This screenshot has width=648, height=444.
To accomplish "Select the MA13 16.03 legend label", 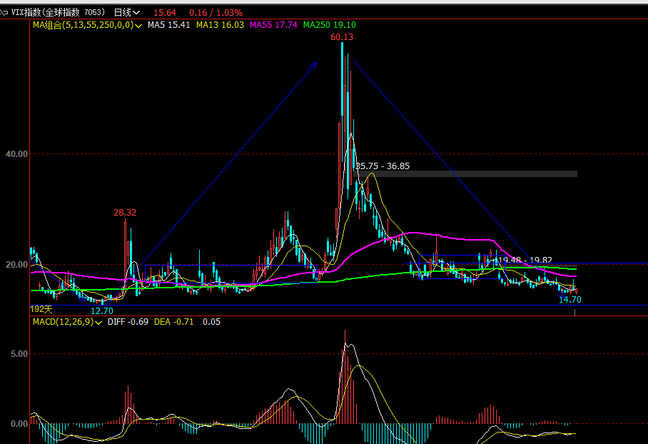I will [220, 25].
